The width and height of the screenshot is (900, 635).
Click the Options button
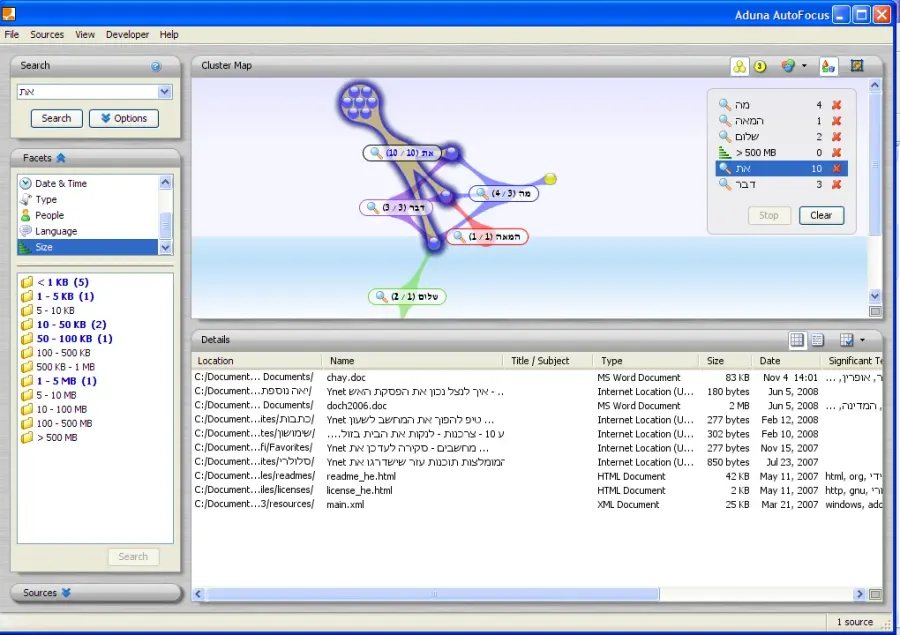(124, 118)
